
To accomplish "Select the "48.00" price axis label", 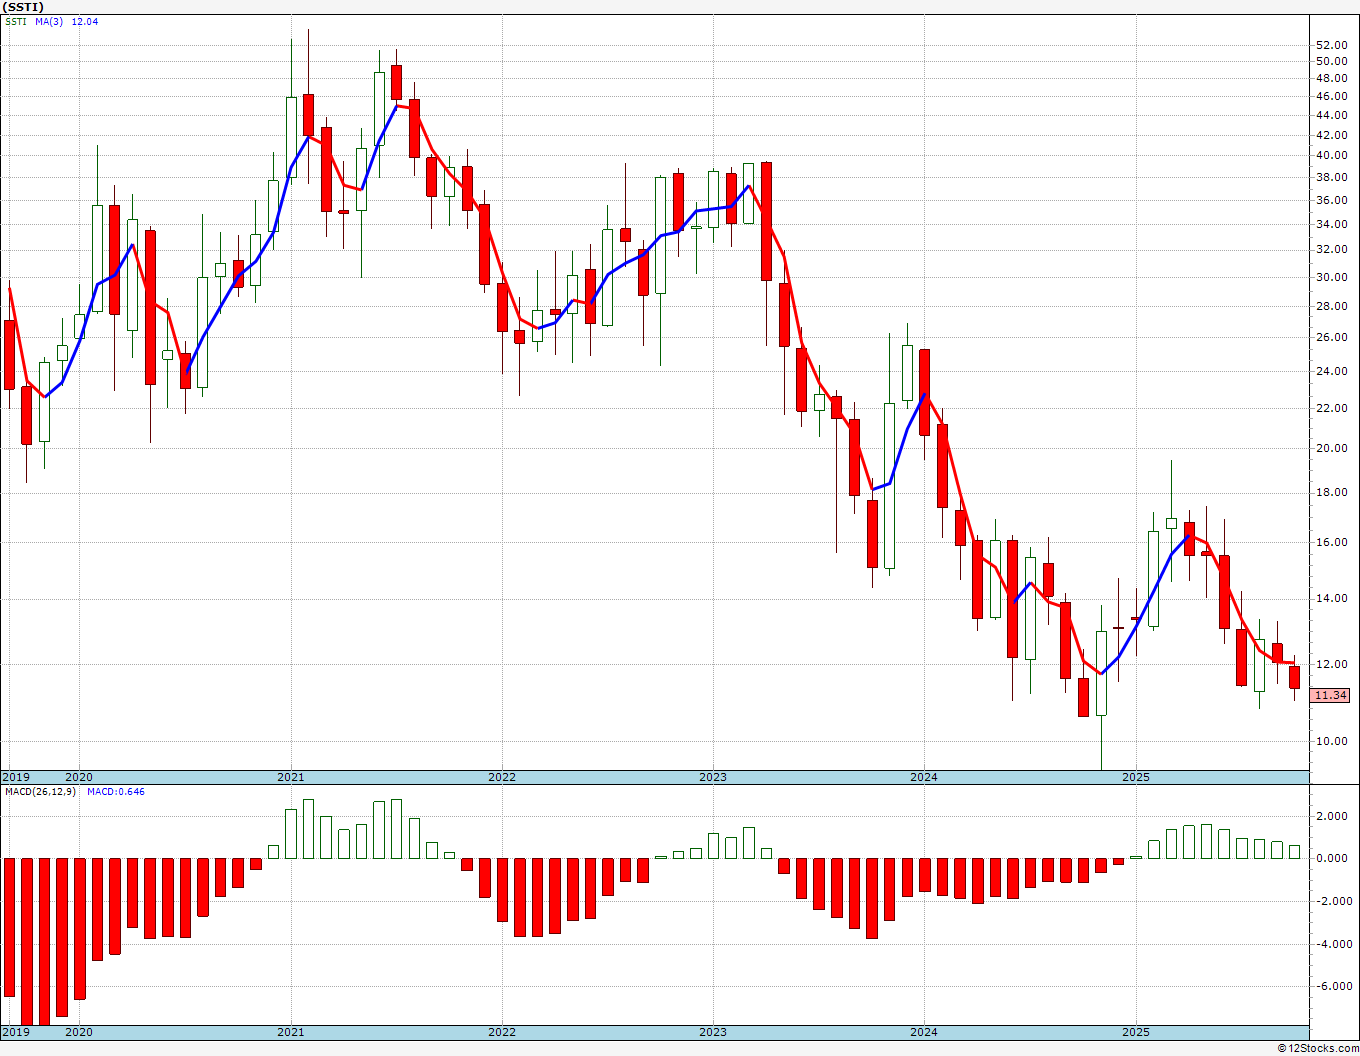I will pos(1331,78).
